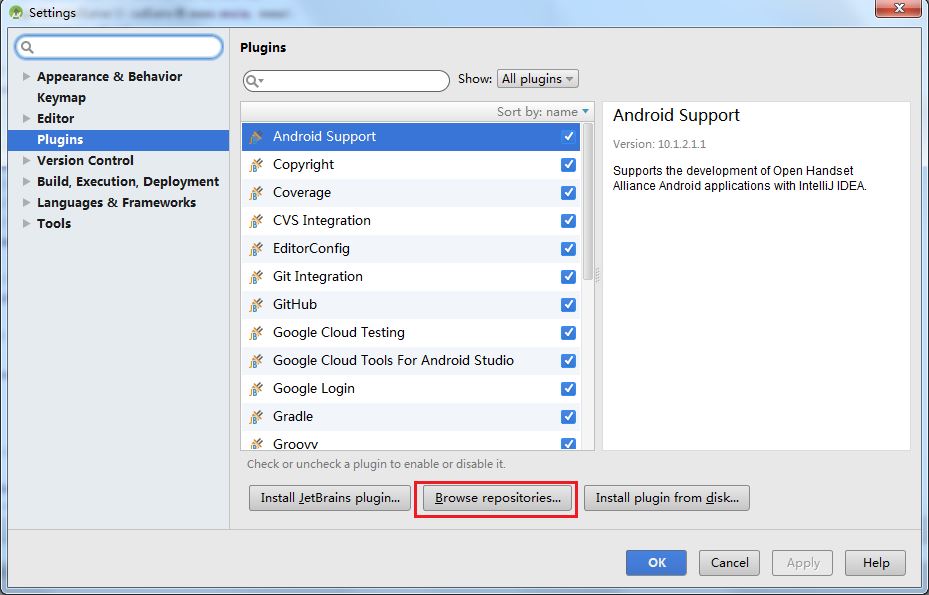Select the Copyright plugin row
Image resolution: width=929 pixels, height=595 pixels.
coord(411,165)
